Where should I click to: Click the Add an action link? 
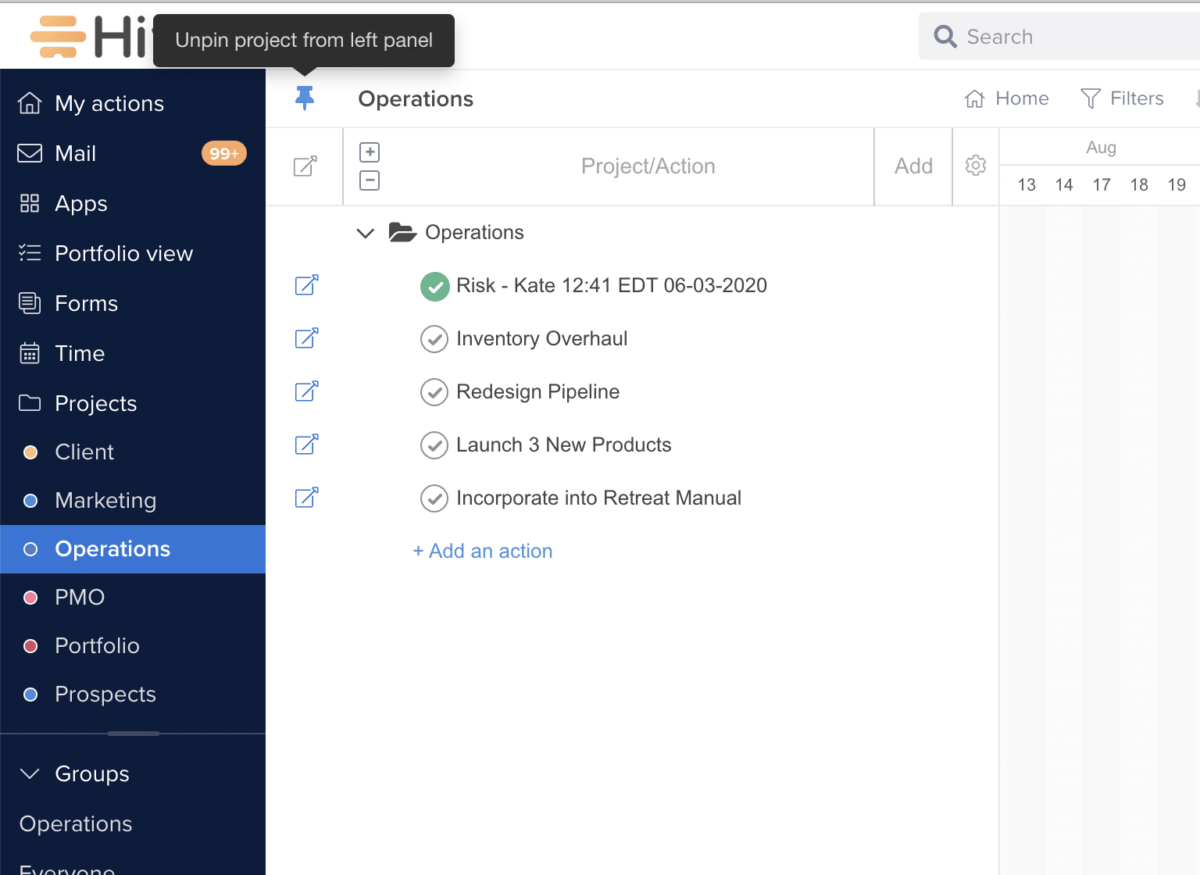tap(483, 551)
